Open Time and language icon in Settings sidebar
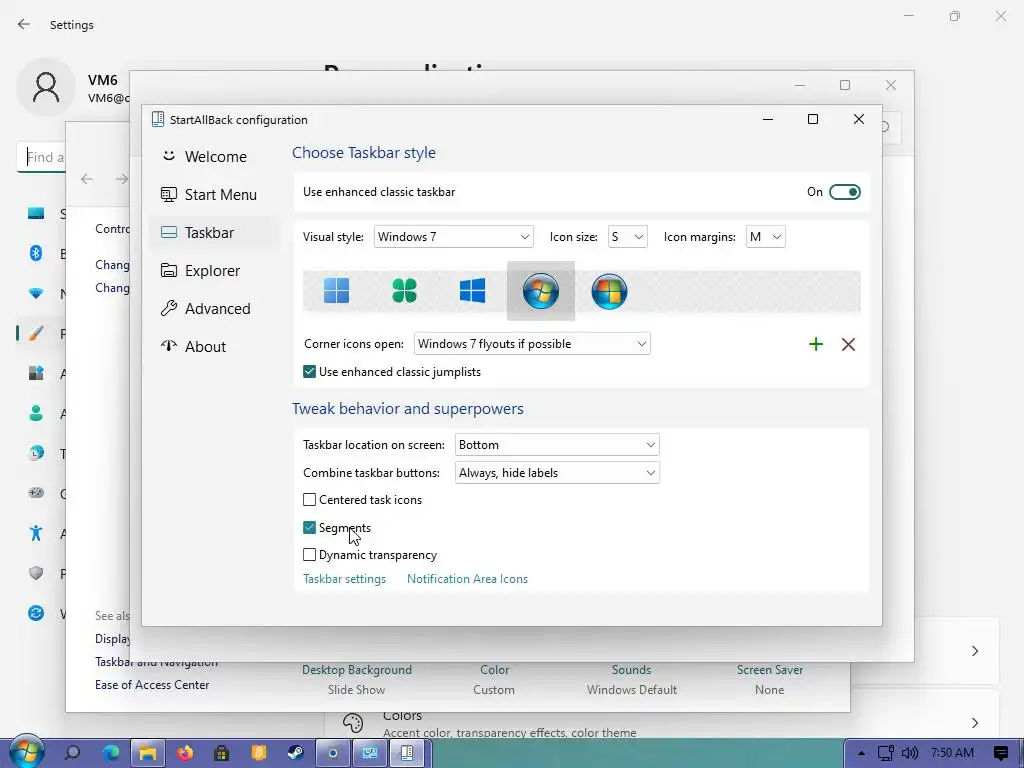 [36, 453]
